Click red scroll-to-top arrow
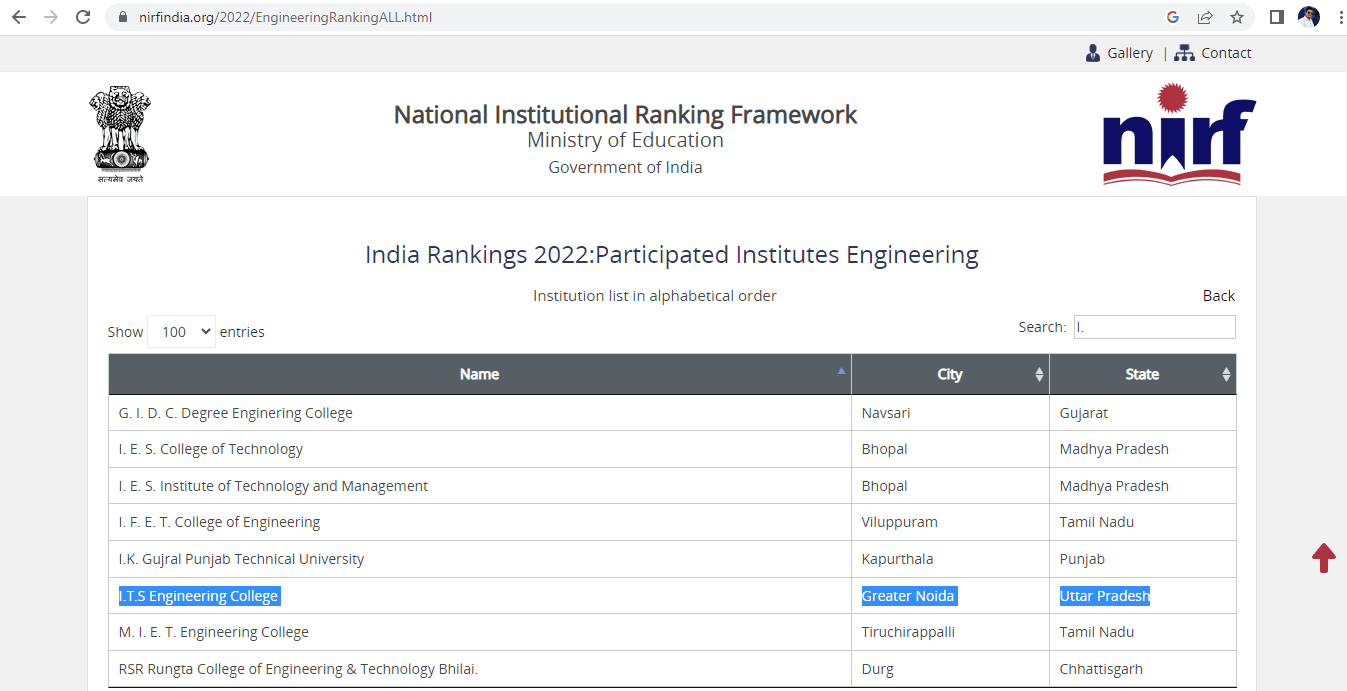The height and width of the screenshot is (691, 1347). (x=1324, y=557)
